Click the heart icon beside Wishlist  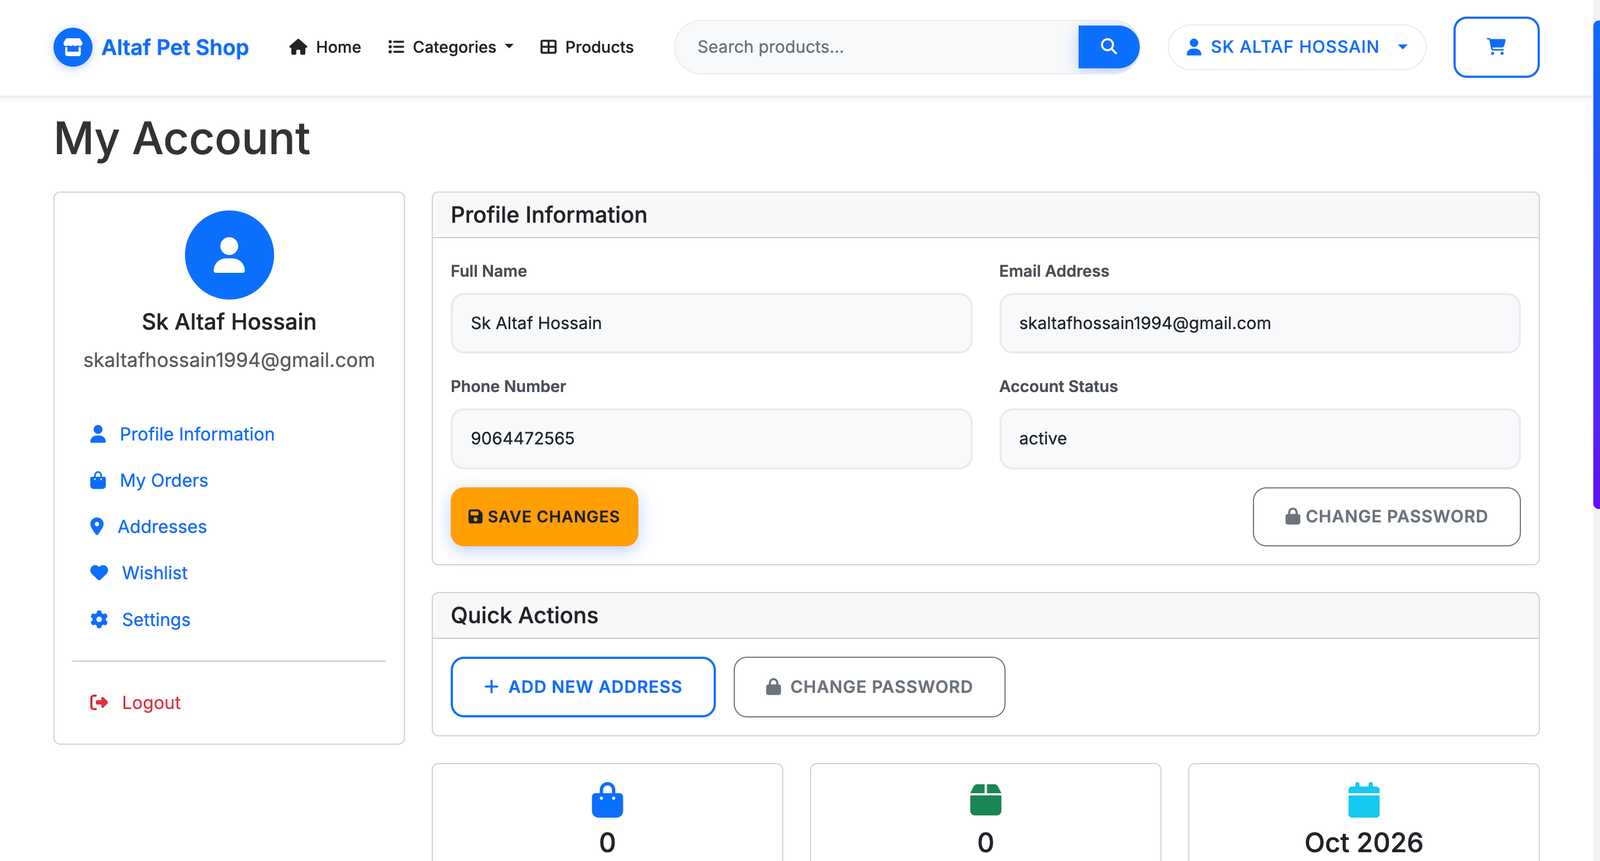(x=99, y=573)
